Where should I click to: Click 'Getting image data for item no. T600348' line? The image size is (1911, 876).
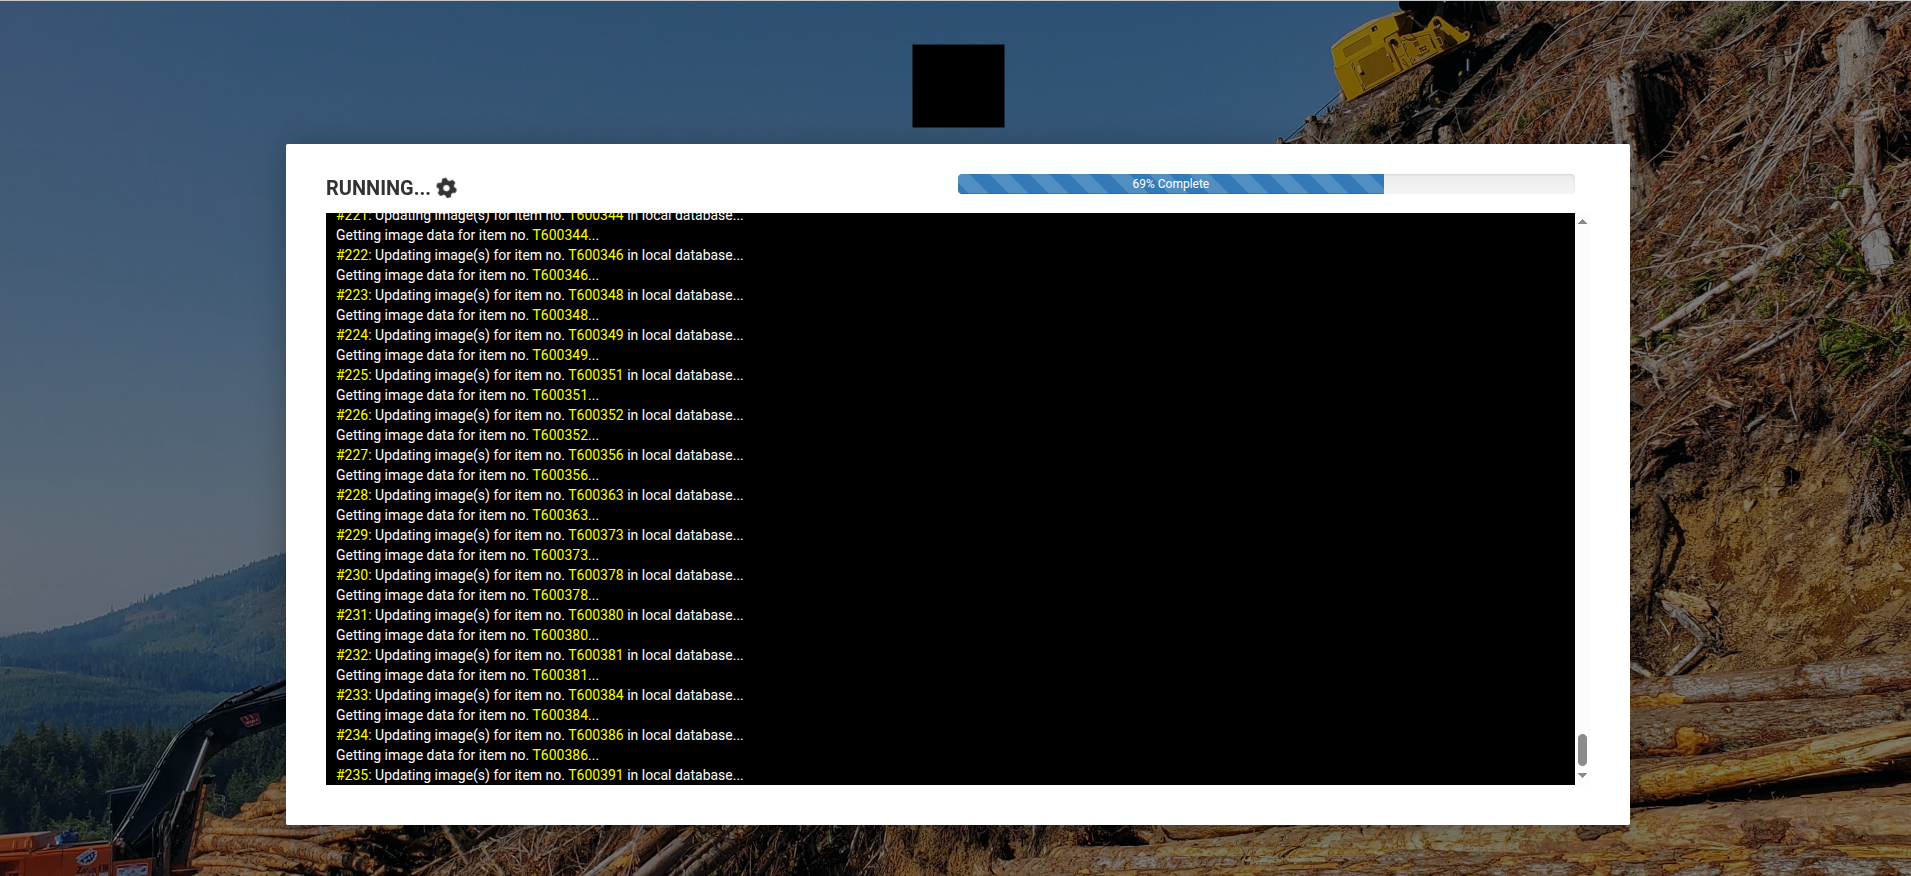pyautogui.click(x=467, y=315)
